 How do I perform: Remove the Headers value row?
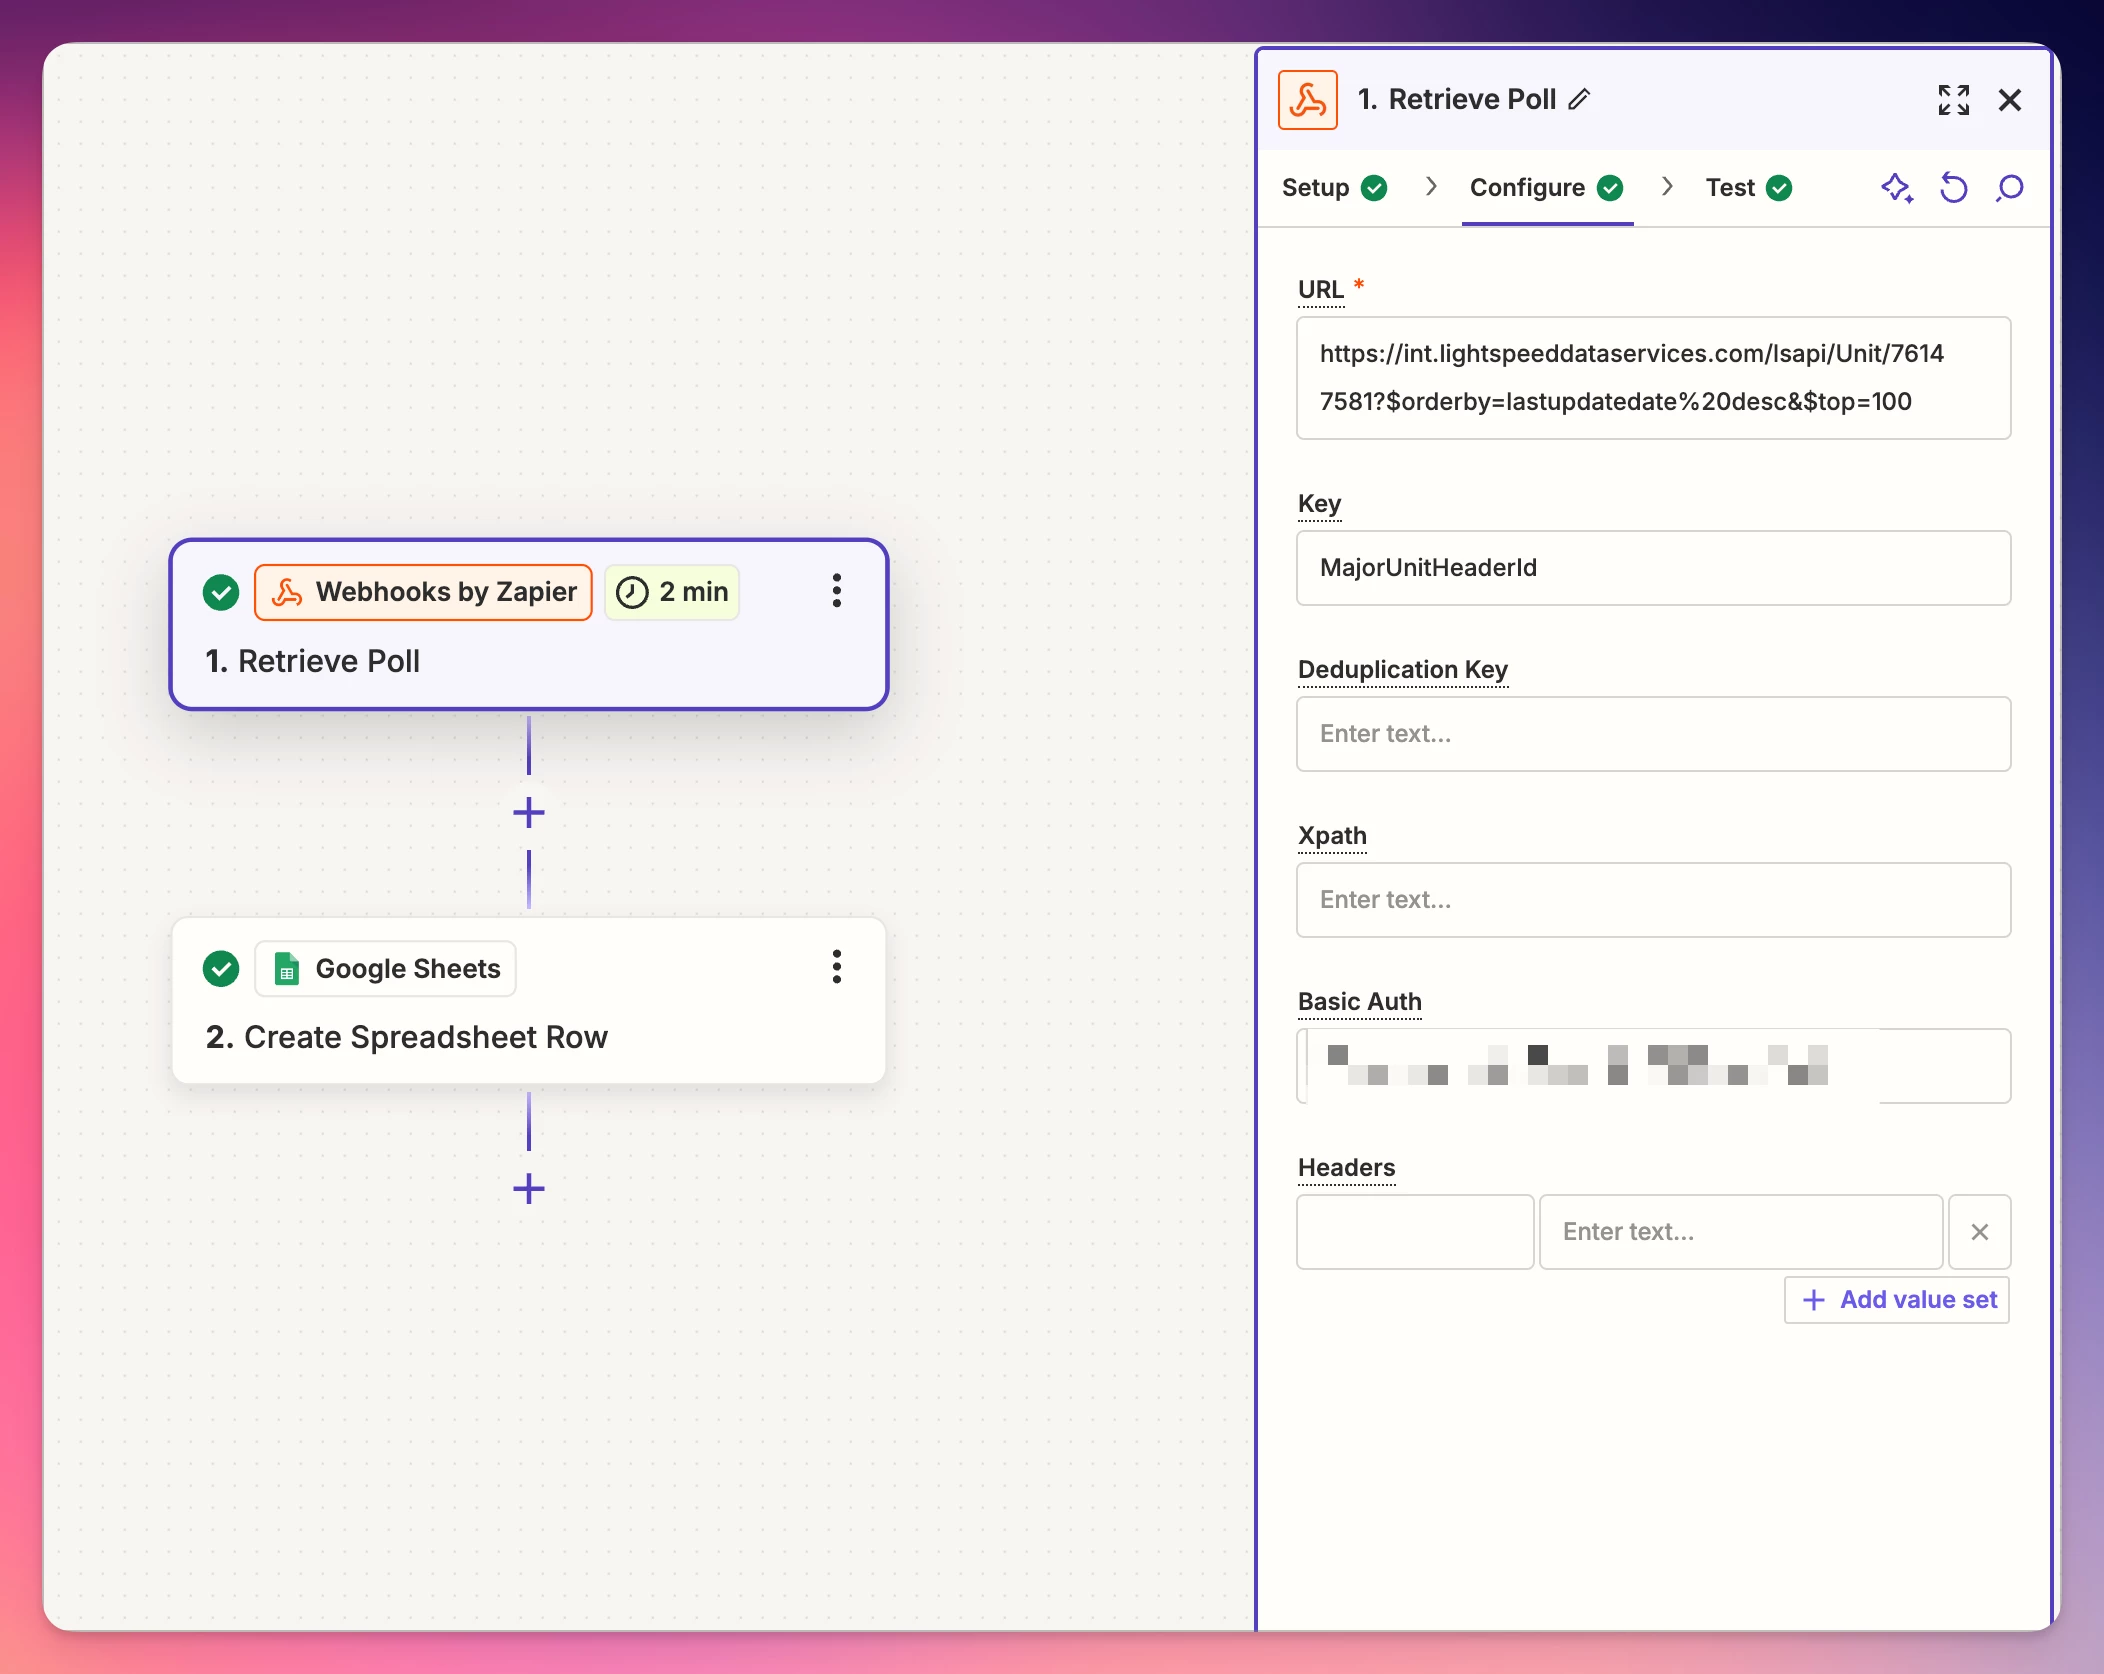click(x=1979, y=1232)
